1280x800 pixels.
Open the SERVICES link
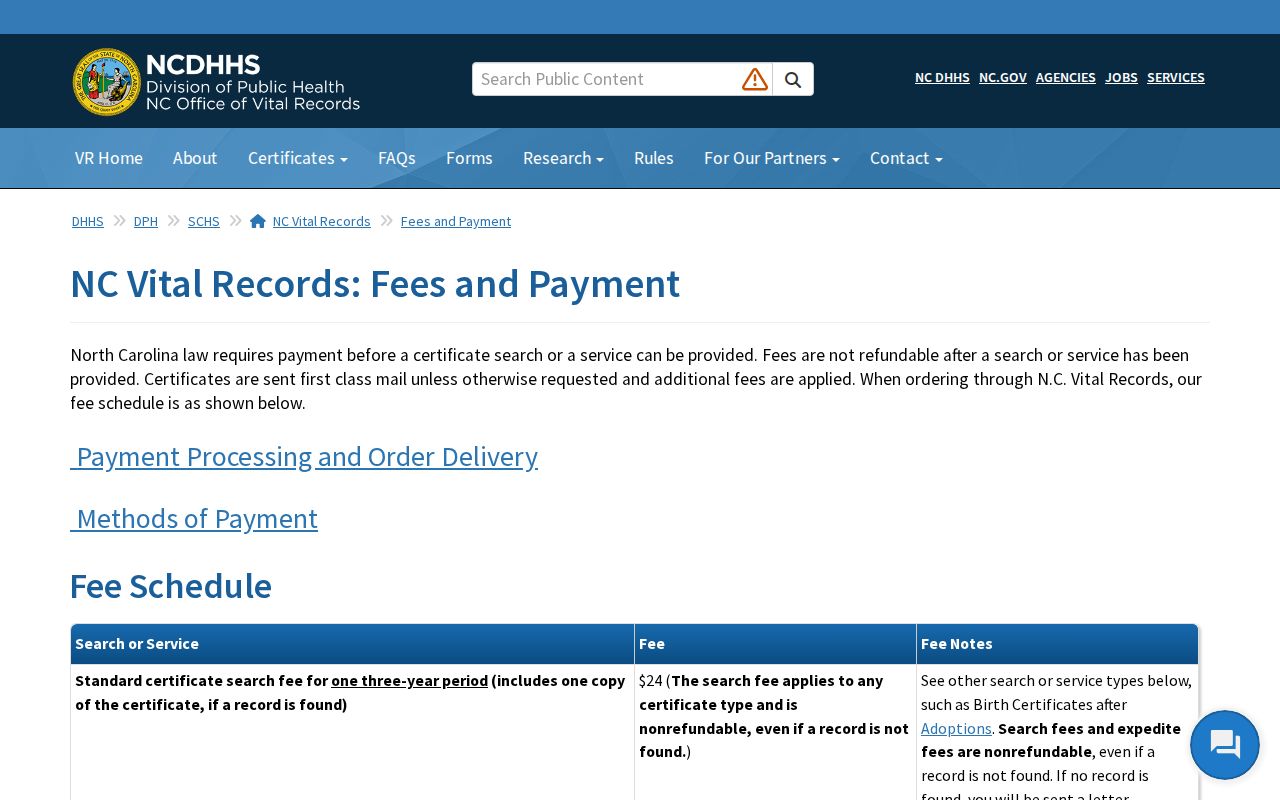tap(1176, 77)
